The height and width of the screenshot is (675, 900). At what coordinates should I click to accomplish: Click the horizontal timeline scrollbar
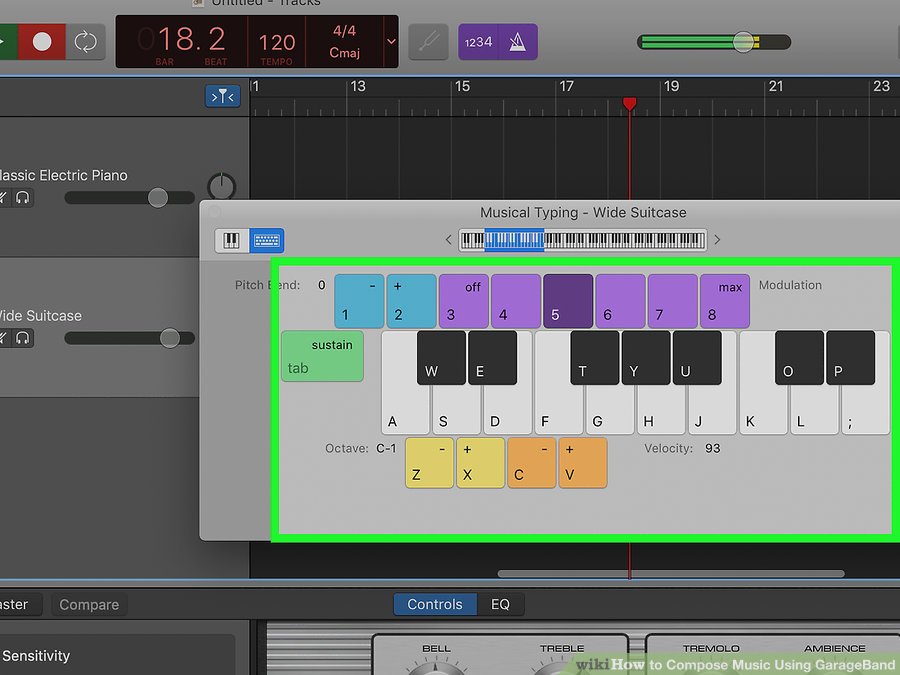(671, 573)
